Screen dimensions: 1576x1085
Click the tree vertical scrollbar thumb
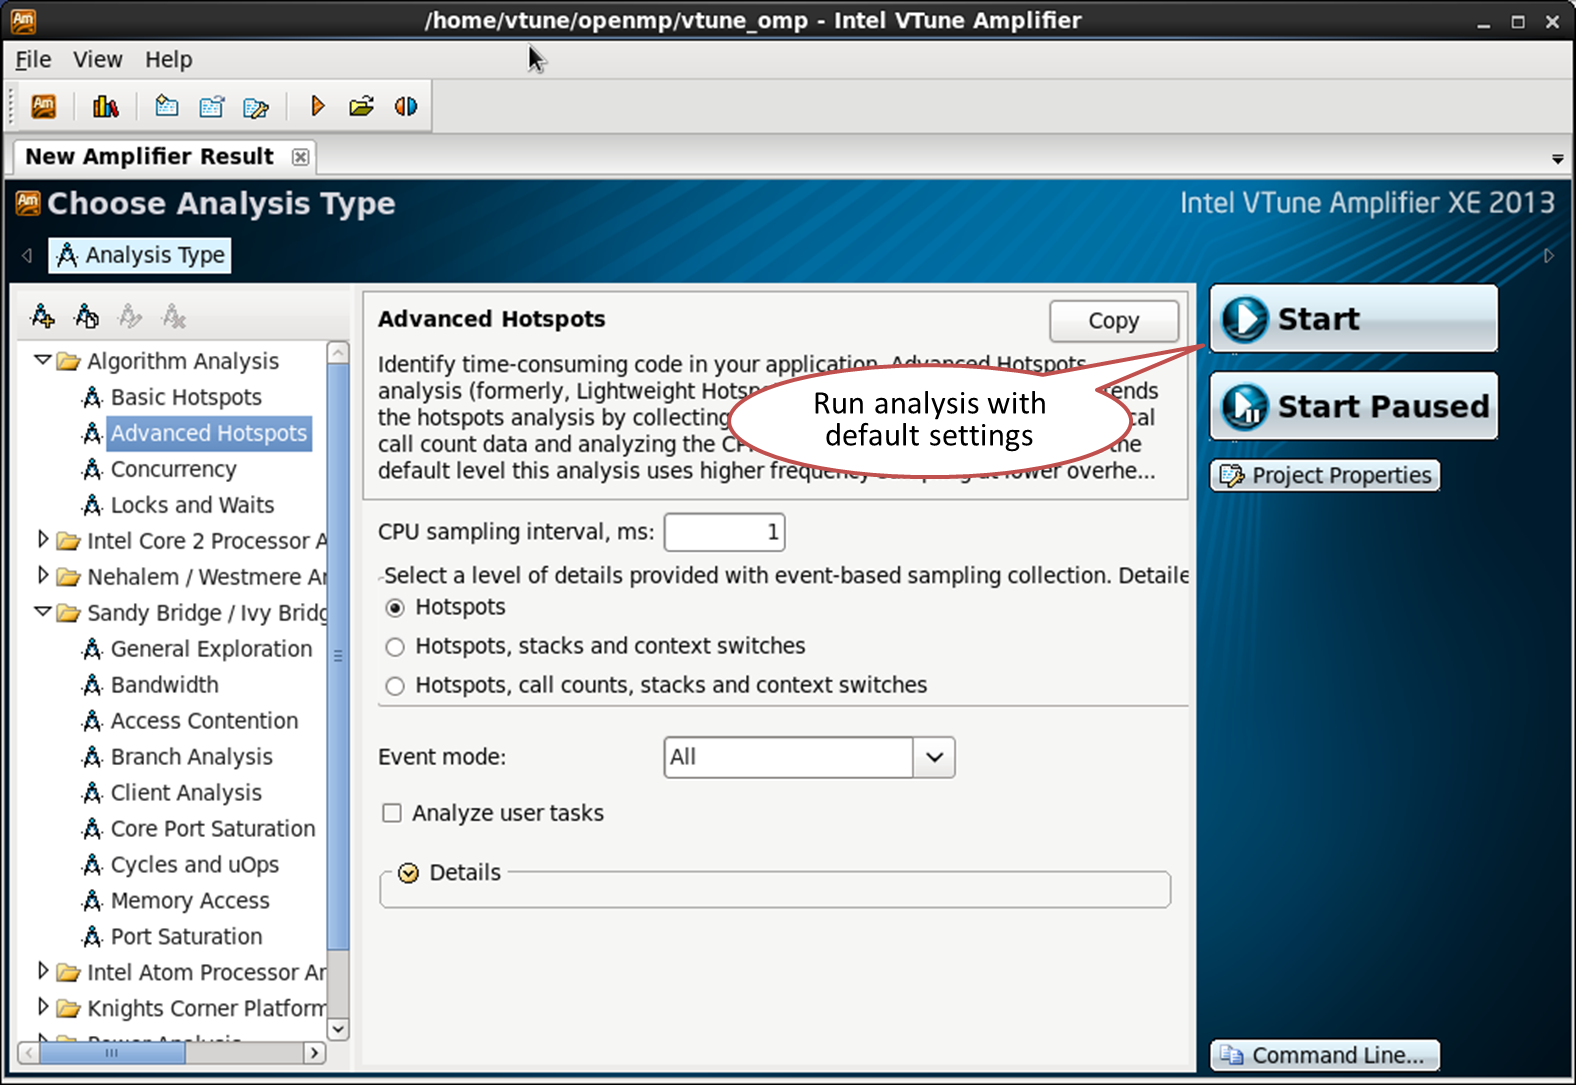[338, 656]
